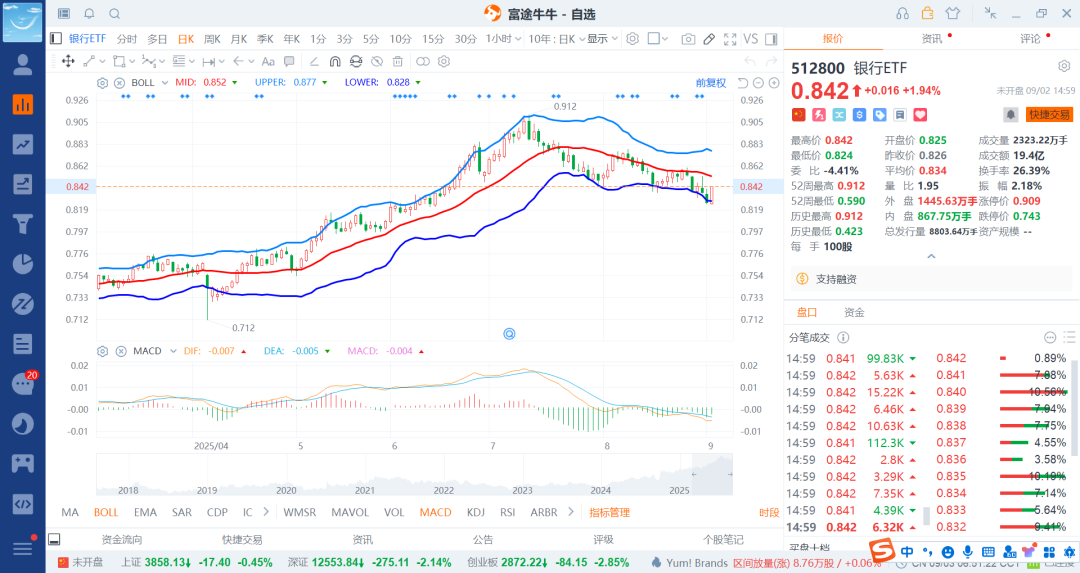Toggle the KDJ indicator in bottom list

pyautogui.click(x=475, y=512)
